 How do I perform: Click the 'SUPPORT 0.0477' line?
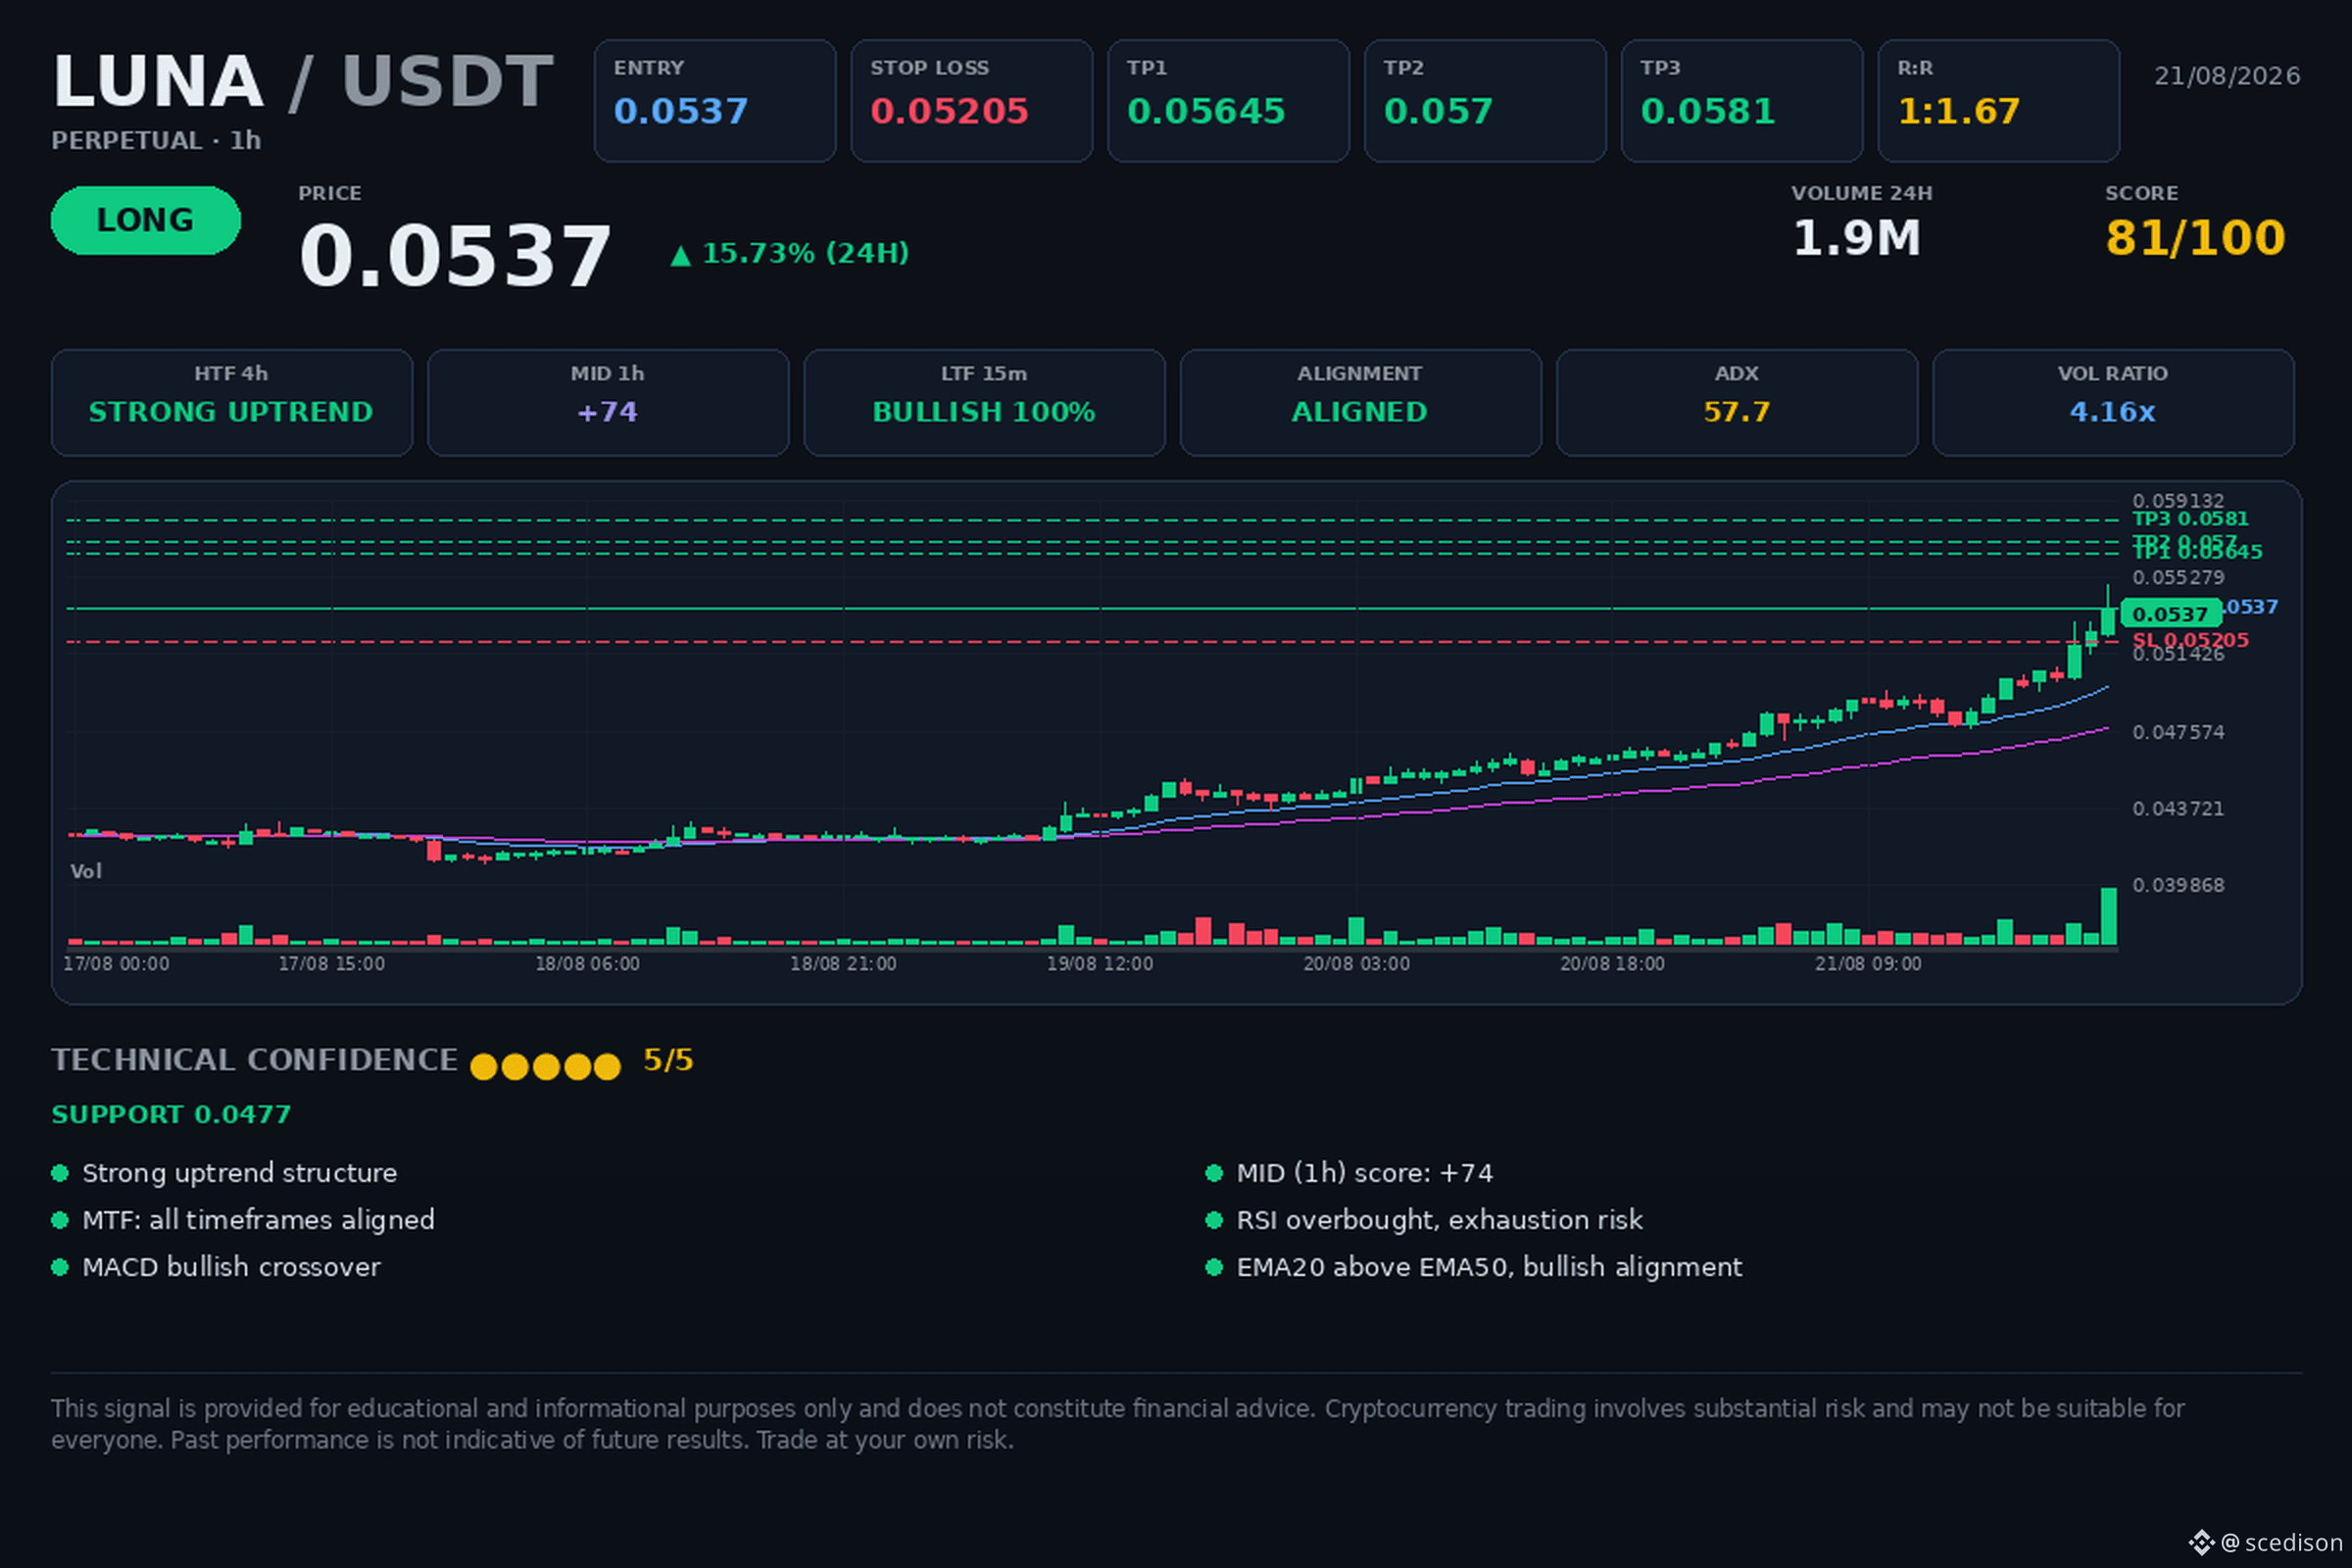171,1115
